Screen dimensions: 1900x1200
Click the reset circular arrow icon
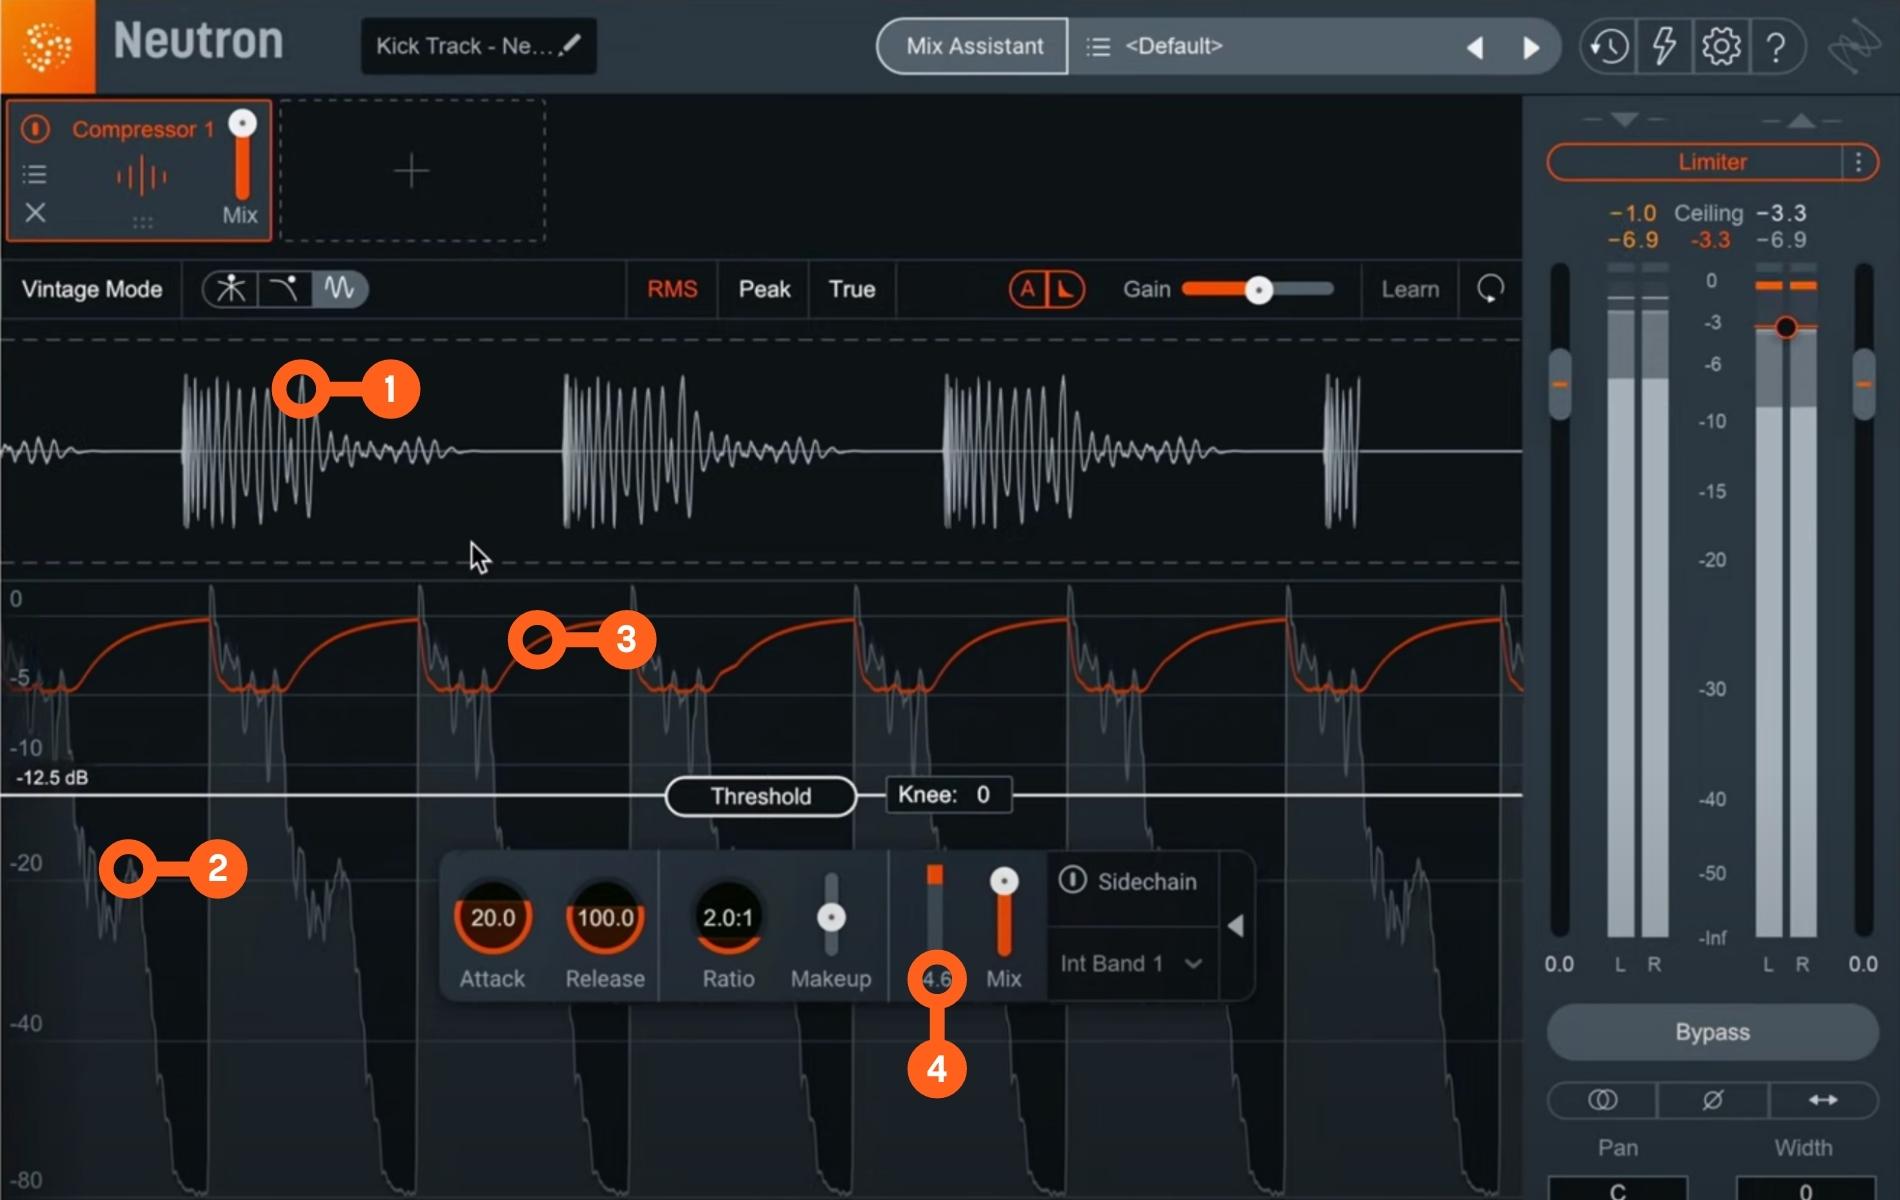(x=1490, y=289)
